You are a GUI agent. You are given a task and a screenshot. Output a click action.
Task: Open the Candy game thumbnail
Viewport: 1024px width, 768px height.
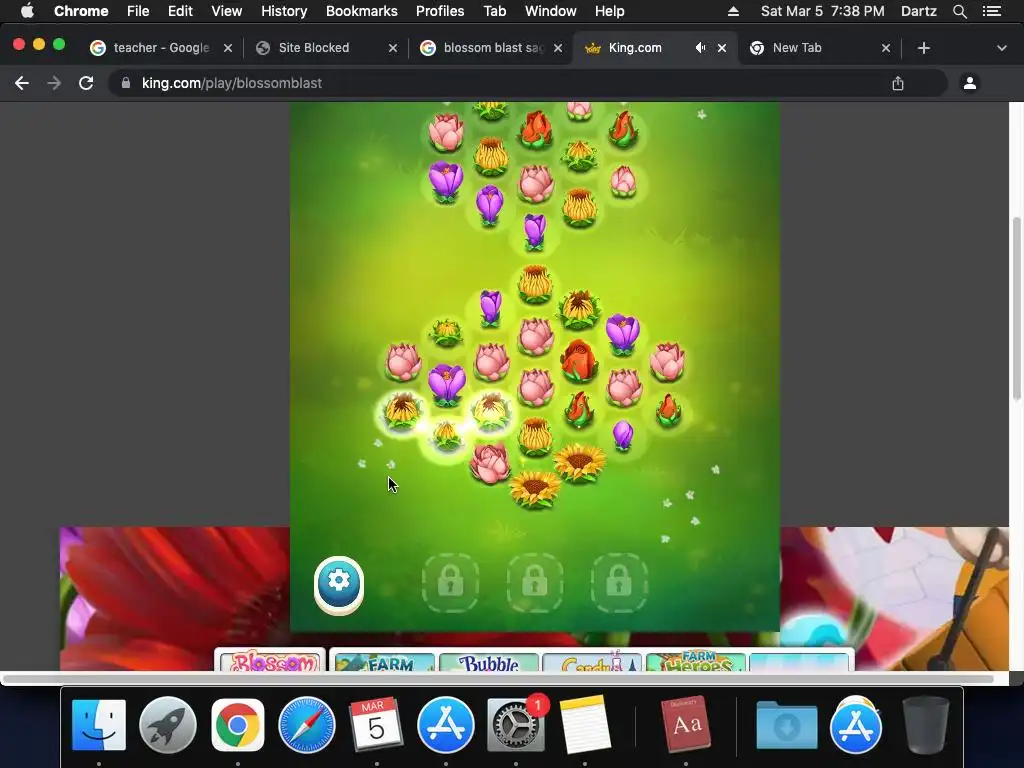[x=592, y=661]
